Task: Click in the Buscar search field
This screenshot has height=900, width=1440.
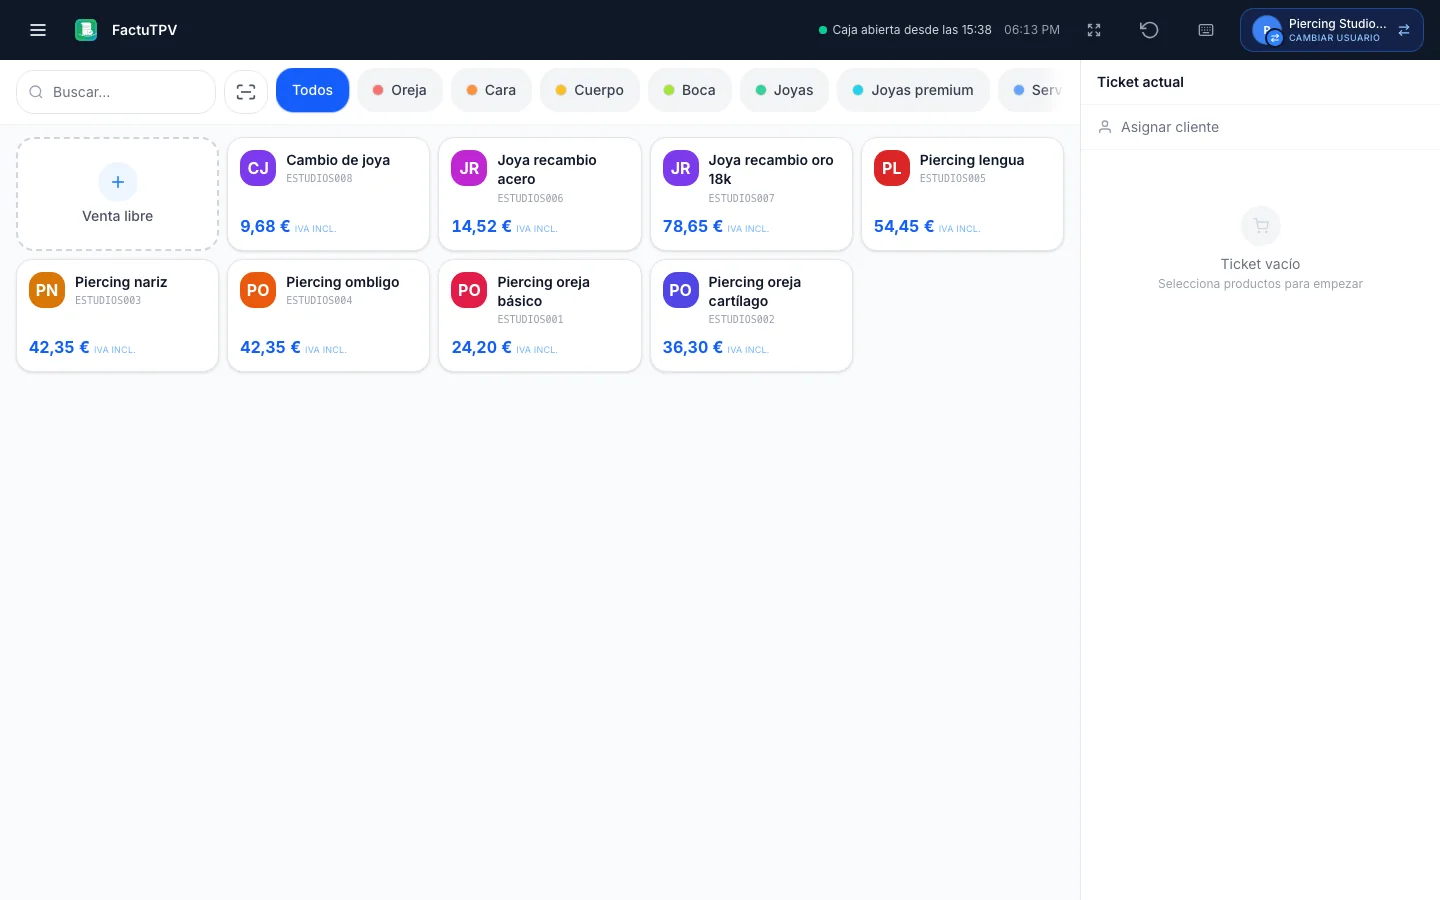Action: coord(116,92)
